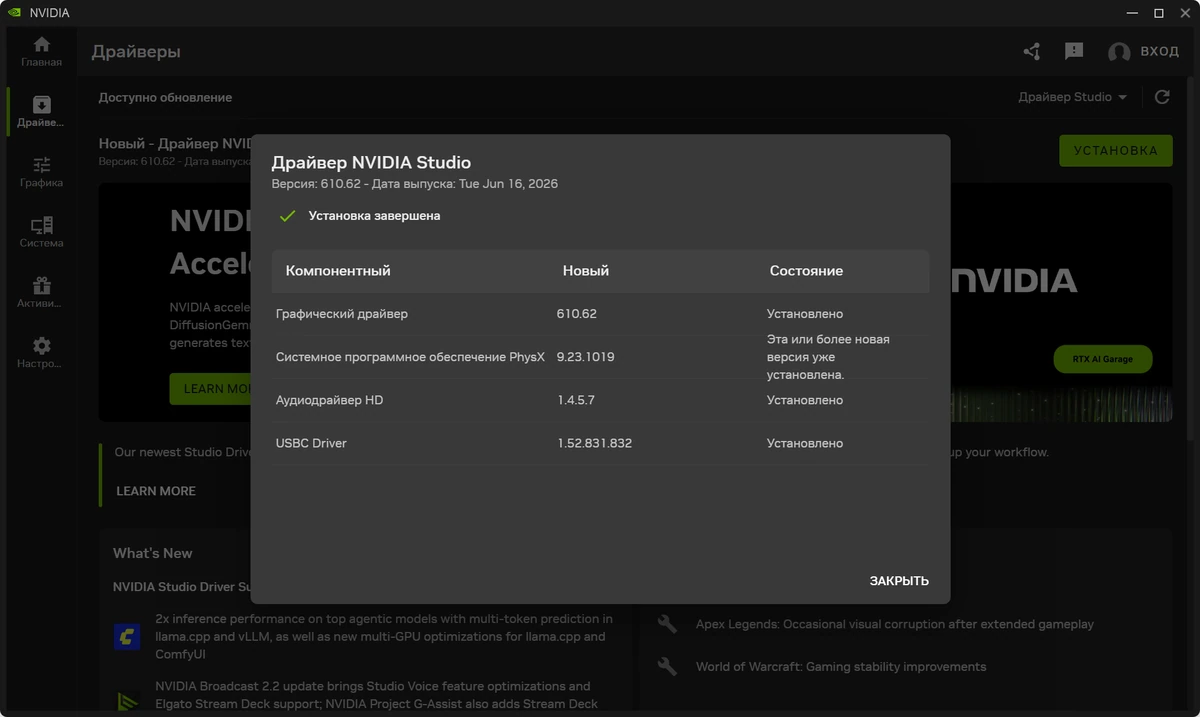Click World of Warcraft stability entry
Image resolution: width=1200 pixels, height=717 pixels.
tap(841, 666)
